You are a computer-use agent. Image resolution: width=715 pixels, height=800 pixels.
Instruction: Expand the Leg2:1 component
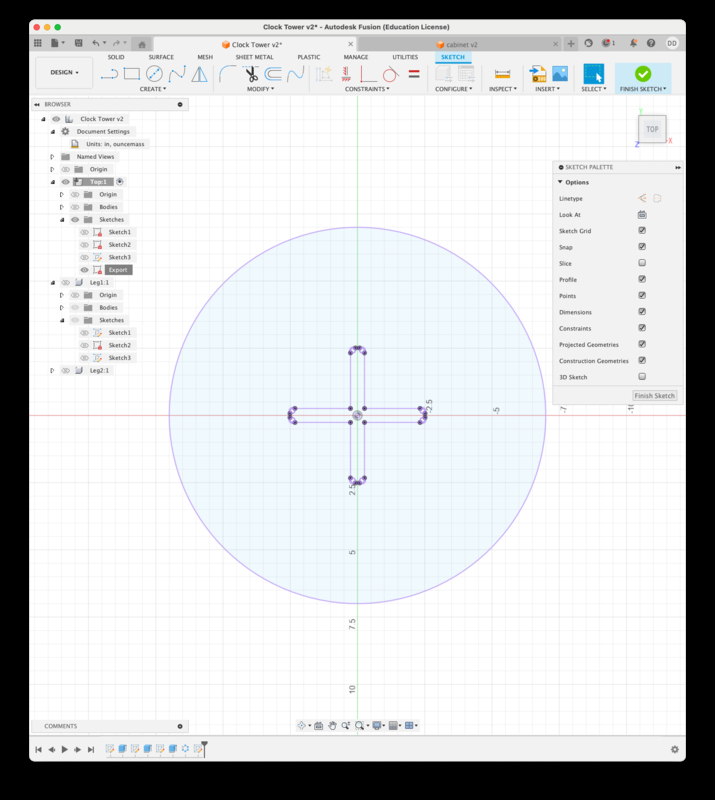point(52,370)
